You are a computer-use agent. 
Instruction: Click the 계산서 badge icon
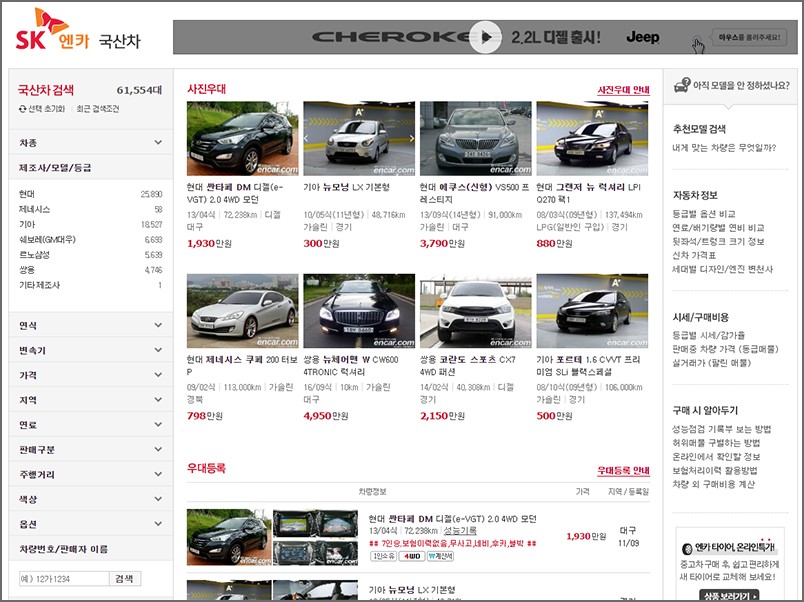click(x=440, y=556)
